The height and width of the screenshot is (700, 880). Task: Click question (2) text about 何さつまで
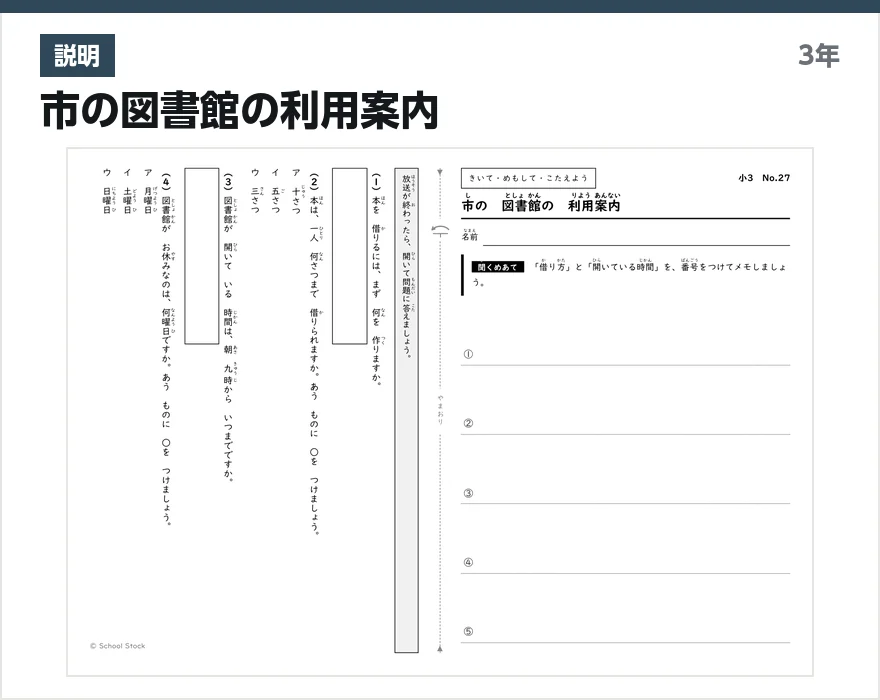(x=315, y=354)
